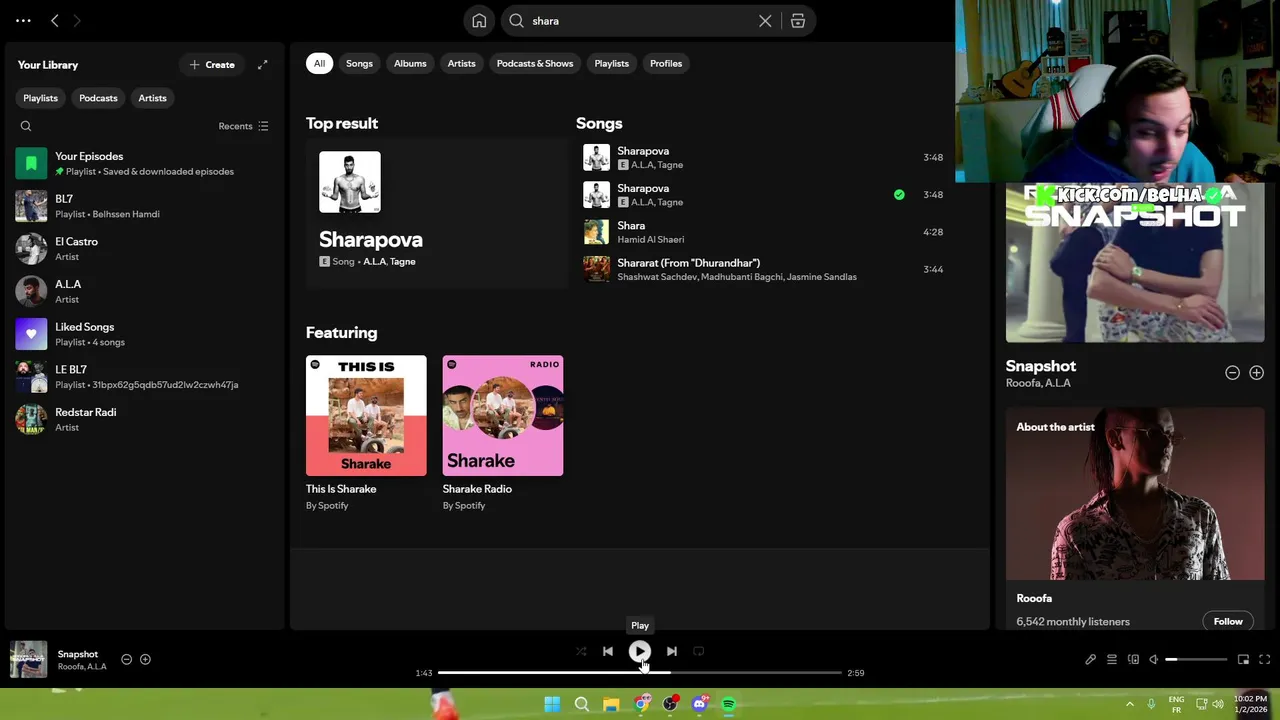
Task: Add Snapshot to Liked Songs in panel
Action: pyautogui.click(x=1256, y=373)
